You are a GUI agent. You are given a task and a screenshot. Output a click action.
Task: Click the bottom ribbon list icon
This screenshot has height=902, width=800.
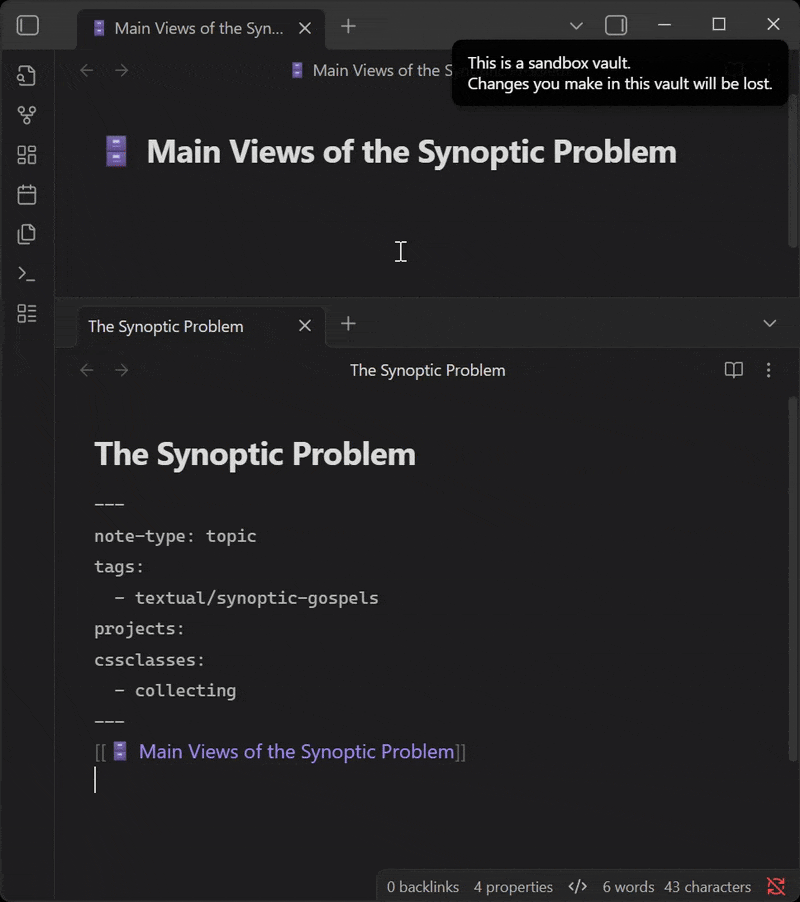(27, 313)
